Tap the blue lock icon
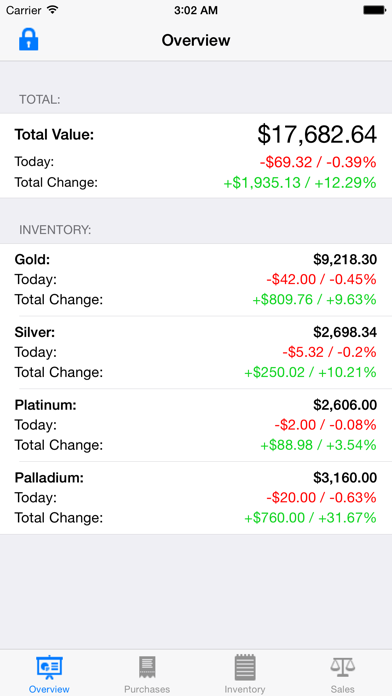 [x=28, y=40]
